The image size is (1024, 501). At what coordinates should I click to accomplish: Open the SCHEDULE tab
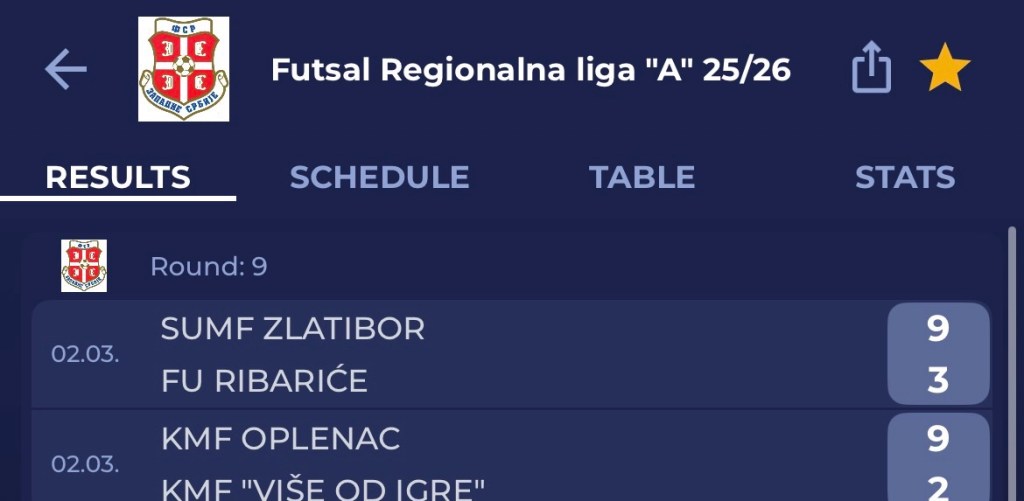(x=379, y=178)
